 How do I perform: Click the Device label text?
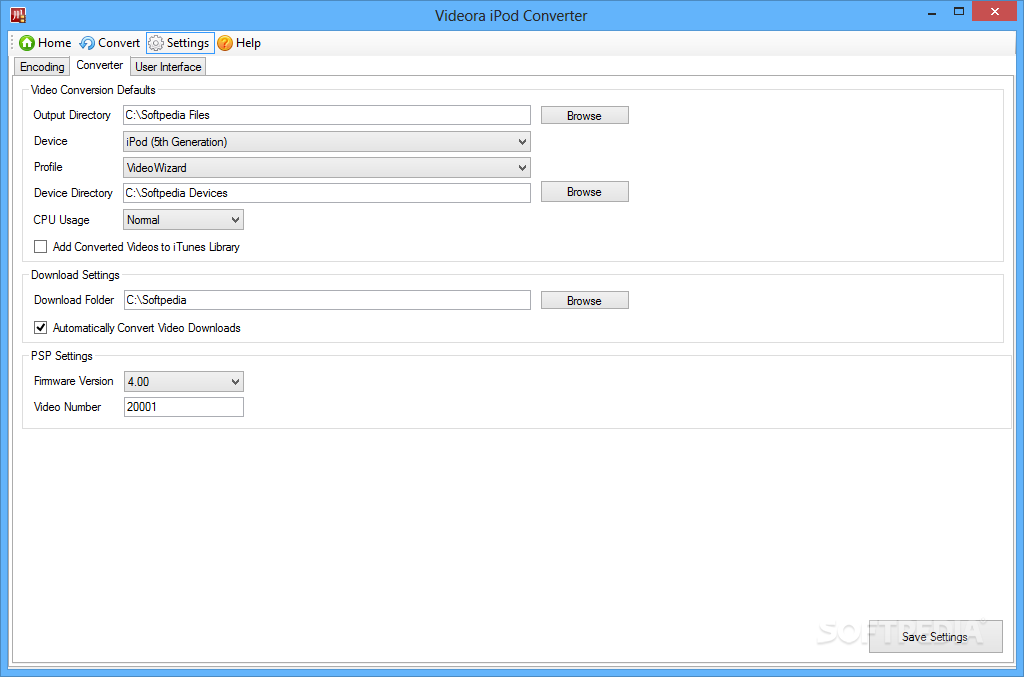51,141
